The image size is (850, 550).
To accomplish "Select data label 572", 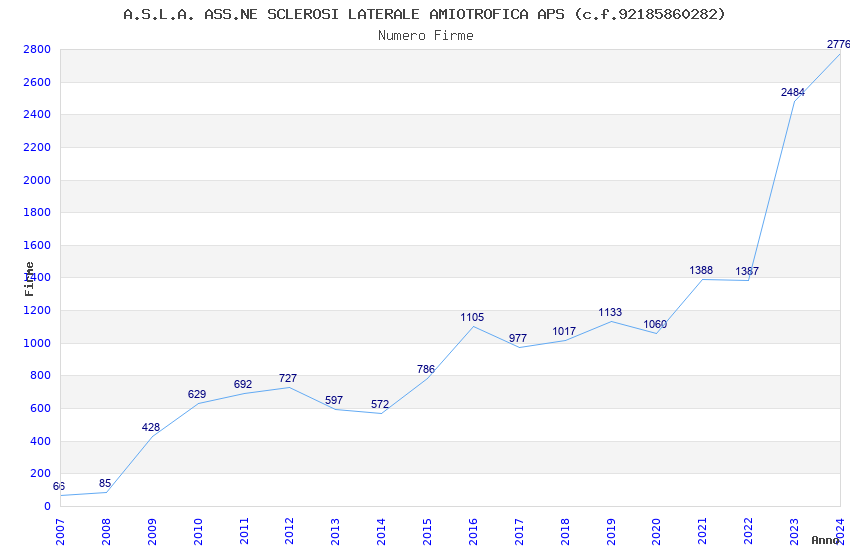I will tap(380, 404).
